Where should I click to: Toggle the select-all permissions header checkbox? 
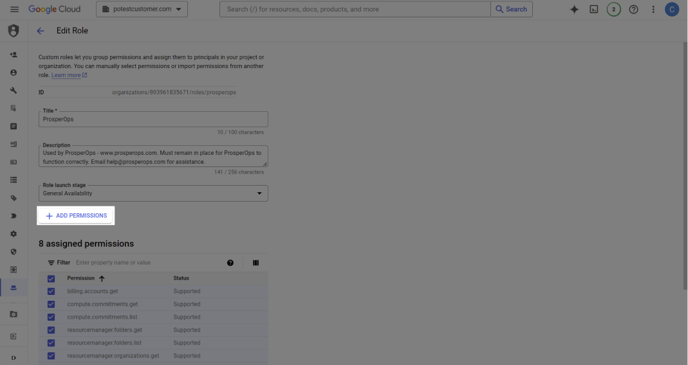(51, 279)
